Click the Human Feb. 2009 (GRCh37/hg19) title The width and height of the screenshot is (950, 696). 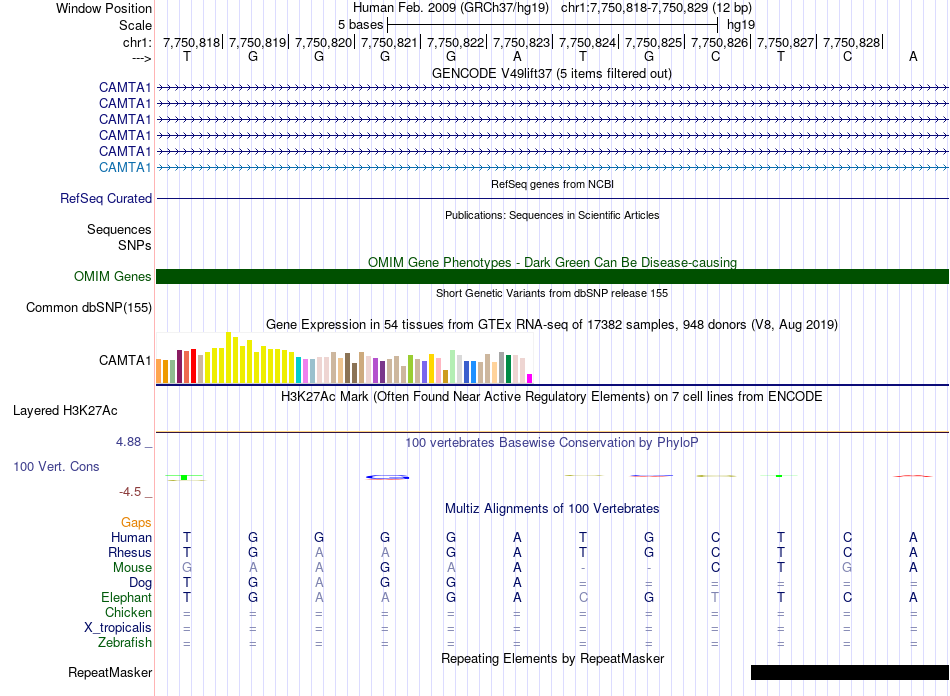(451, 8)
